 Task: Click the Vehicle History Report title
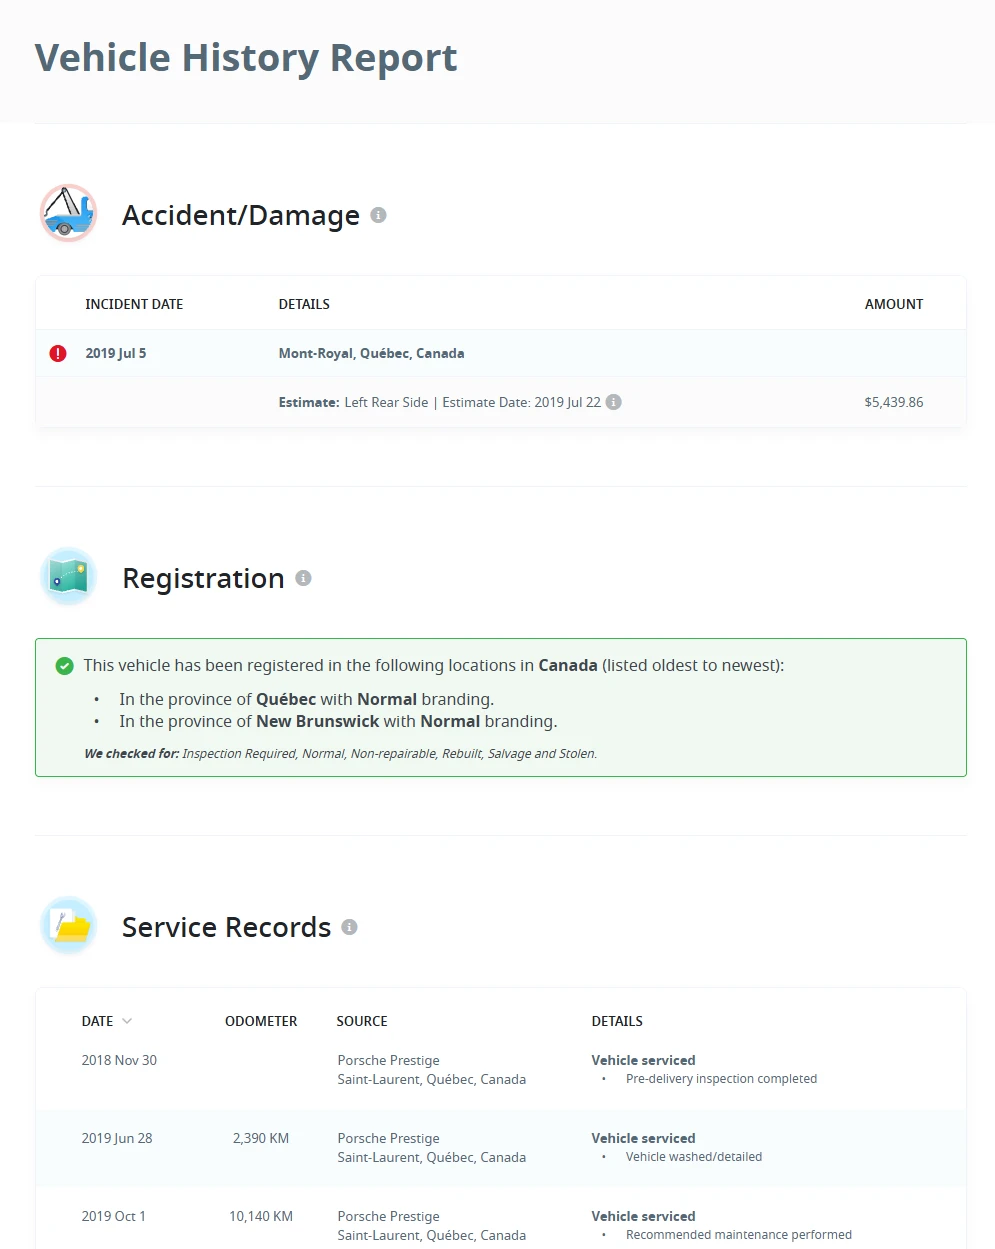click(x=246, y=58)
